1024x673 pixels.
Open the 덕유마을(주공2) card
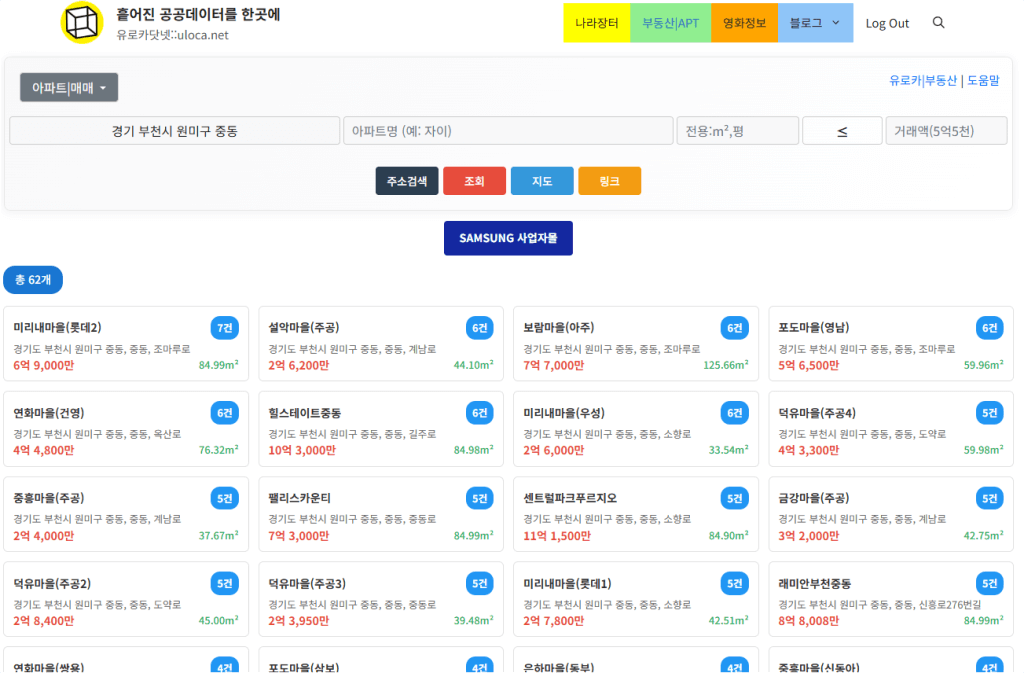[126, 599]
